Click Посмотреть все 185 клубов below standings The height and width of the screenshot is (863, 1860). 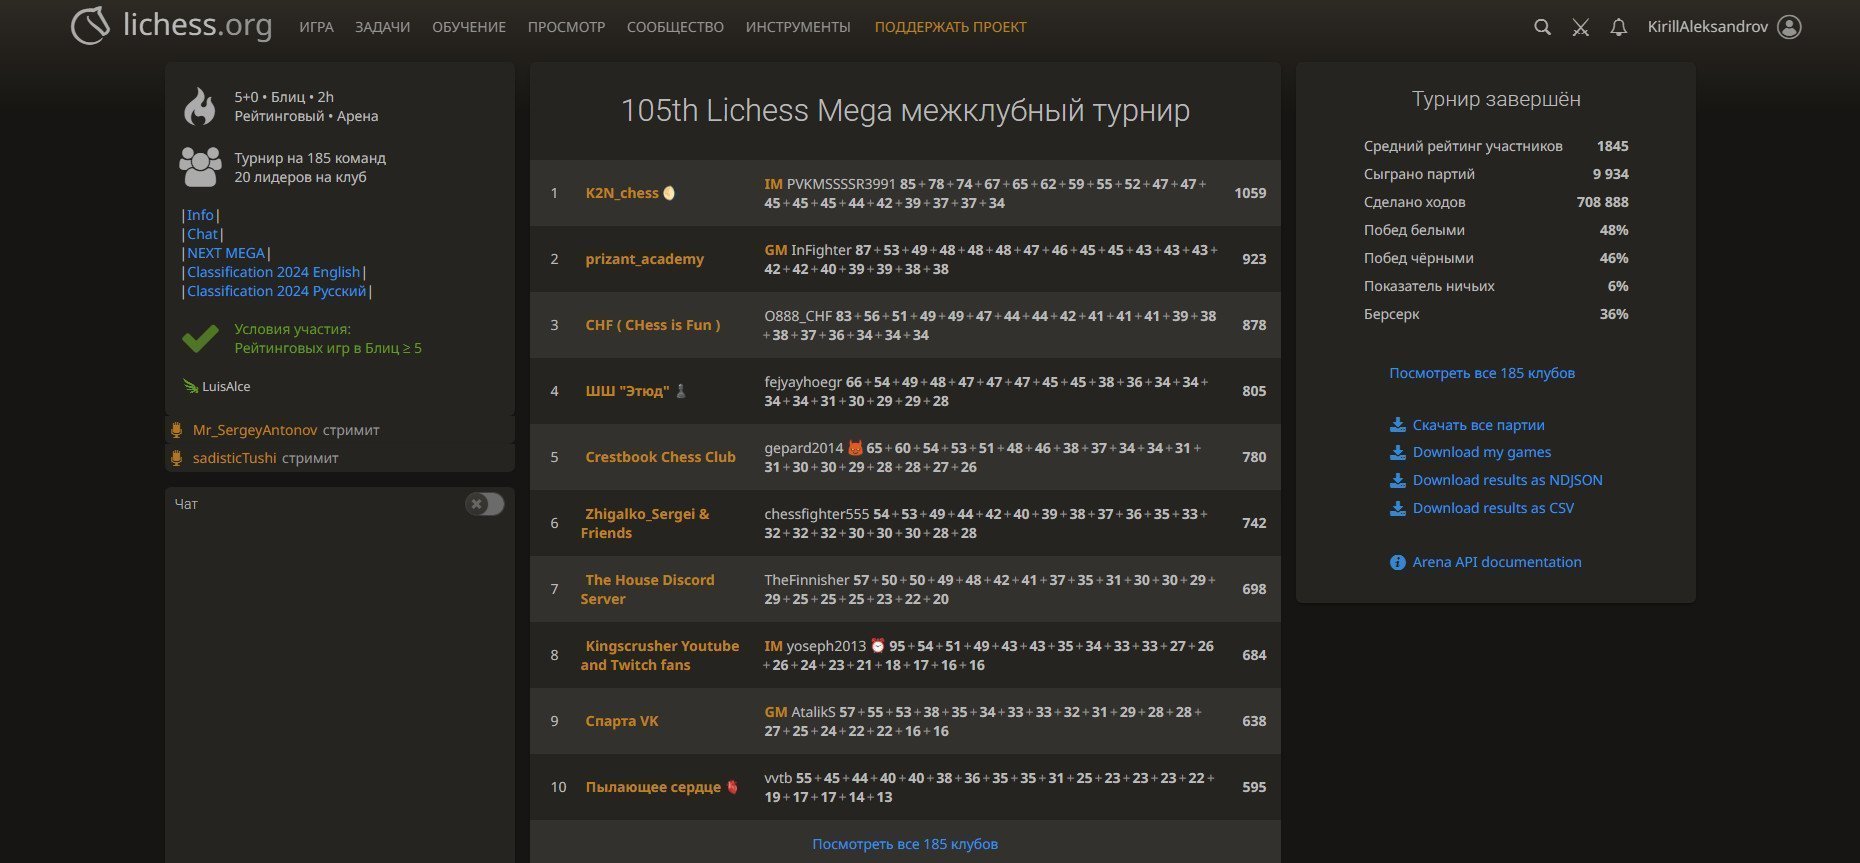(905, 844)
